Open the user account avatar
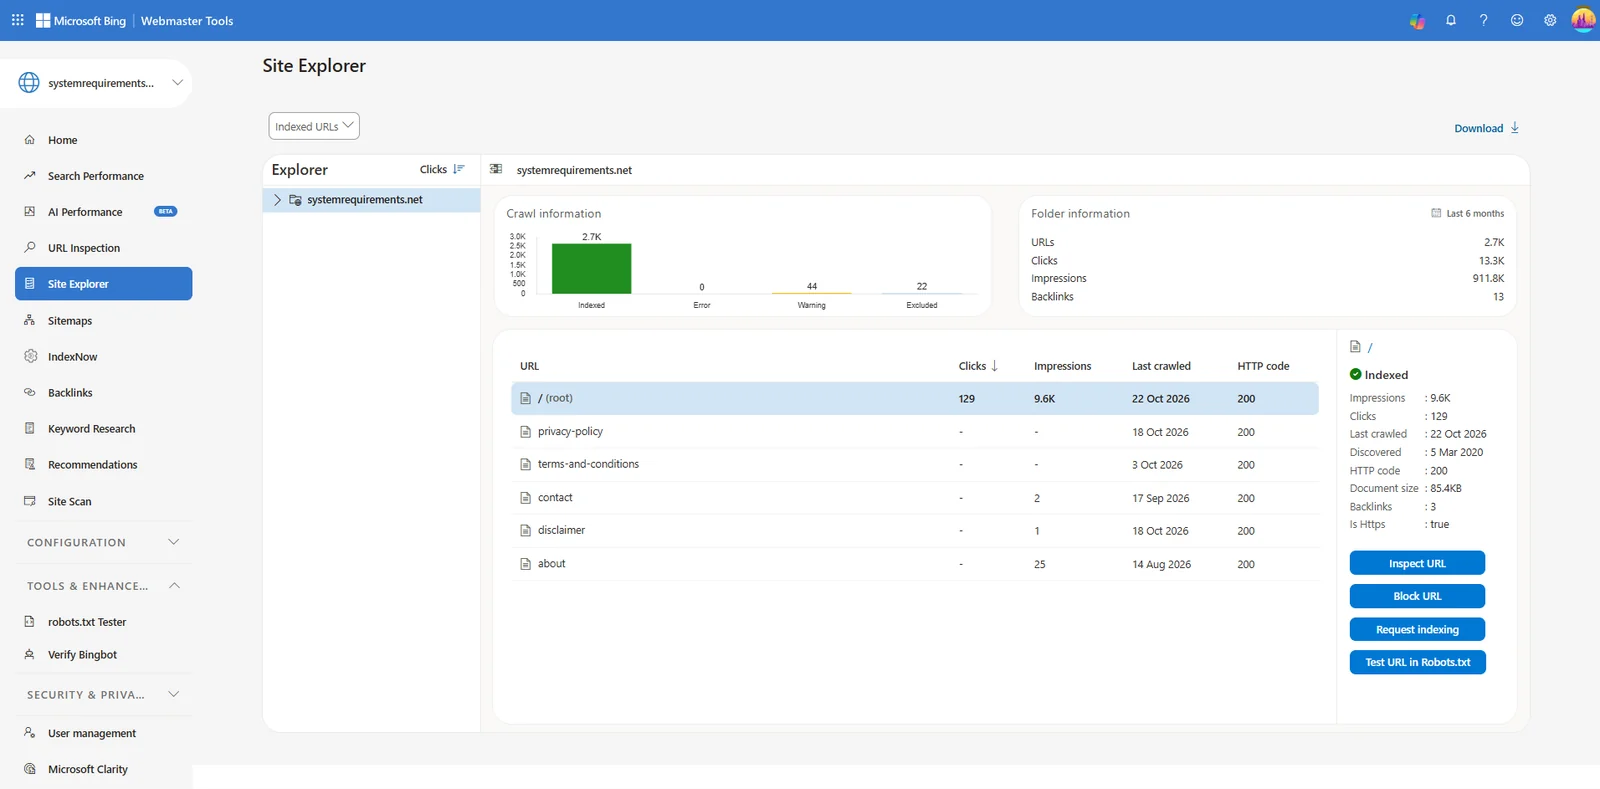The height and width of the screenshot is (789, 1600). [1583, 20]
